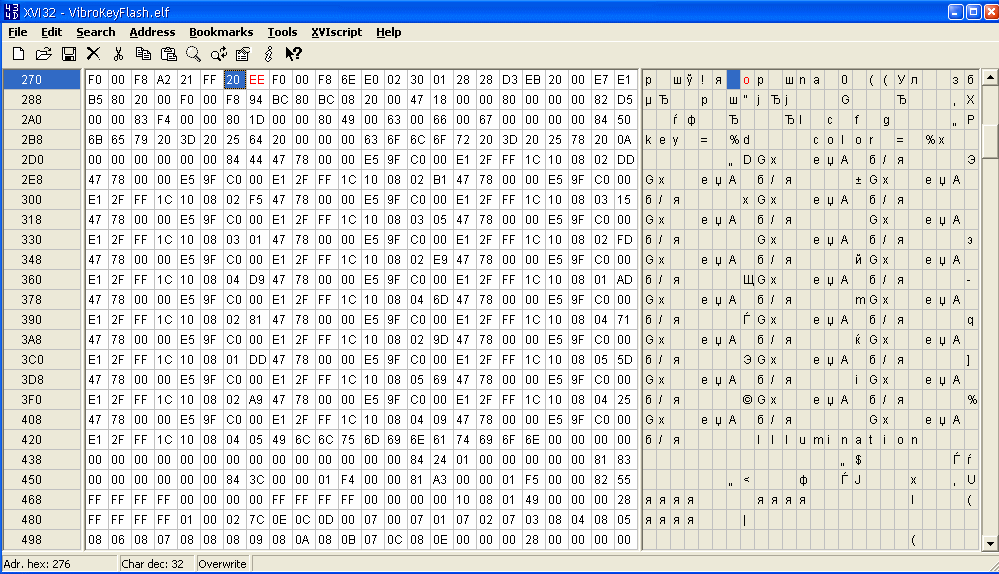Click the F5 byte in row 300
Image resolution: width=999 pixels, height=574 pixels.
coord(256,199)
